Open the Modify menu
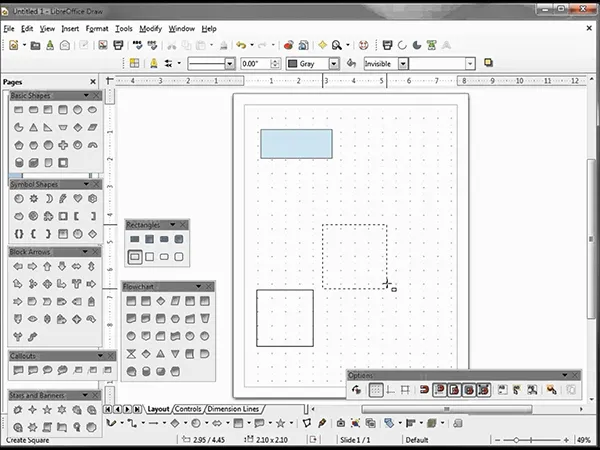The image size is (600, 450). click(151, 29)
